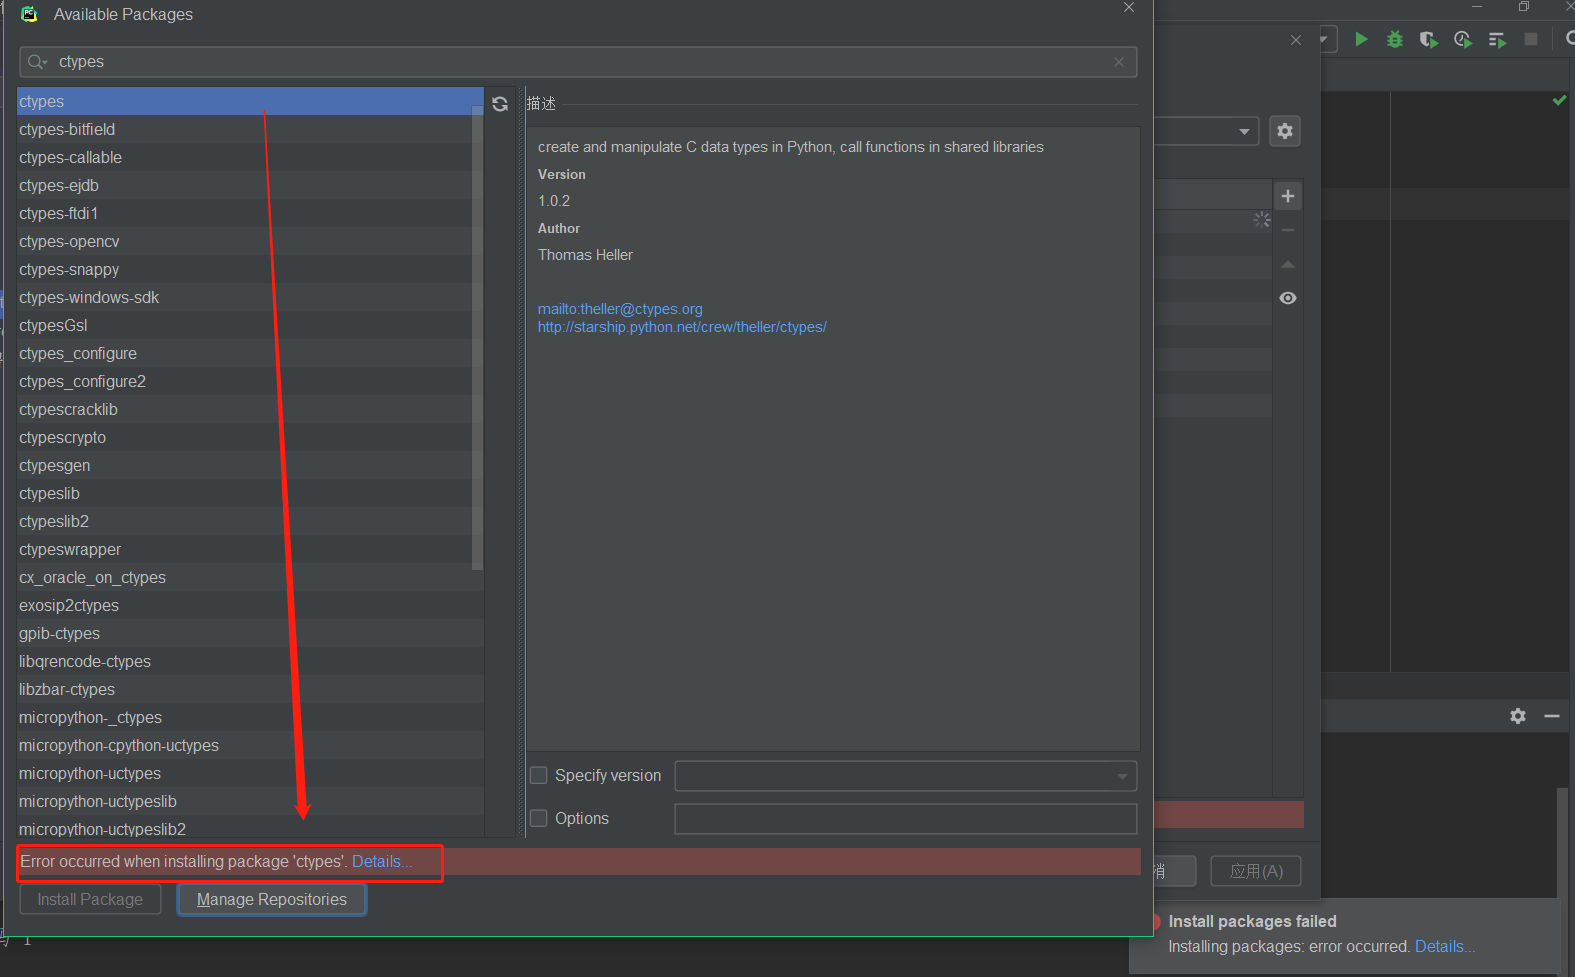Select ctypescrypto package
The width and height of the screenshot is (1575, 977).
pos(250,437)
